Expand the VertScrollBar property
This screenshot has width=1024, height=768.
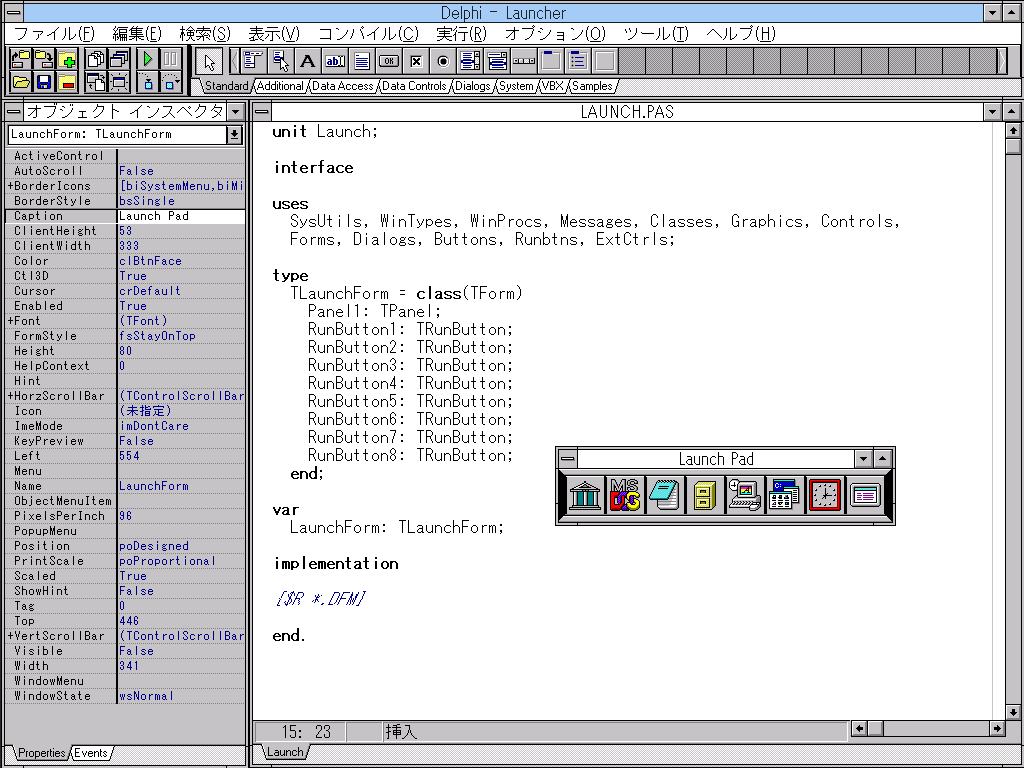coord(11,636)
